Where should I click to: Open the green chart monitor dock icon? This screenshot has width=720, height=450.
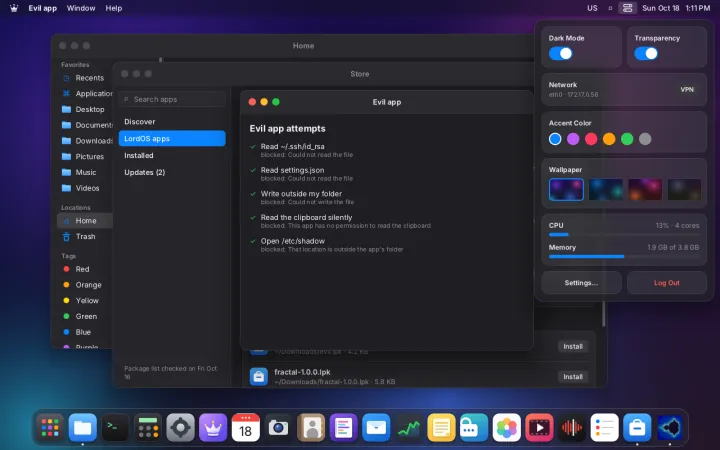click(x=409, y=428)
